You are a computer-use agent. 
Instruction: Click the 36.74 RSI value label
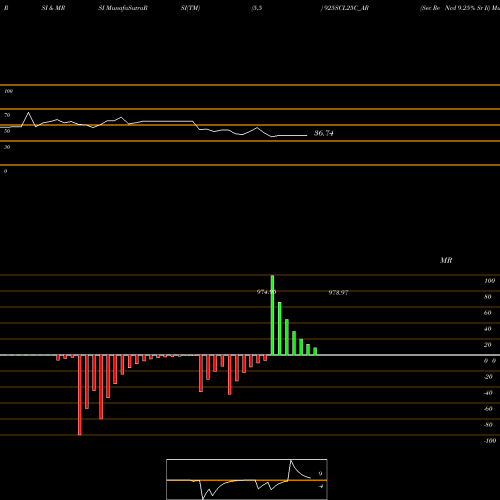click(x=324, y=133)
